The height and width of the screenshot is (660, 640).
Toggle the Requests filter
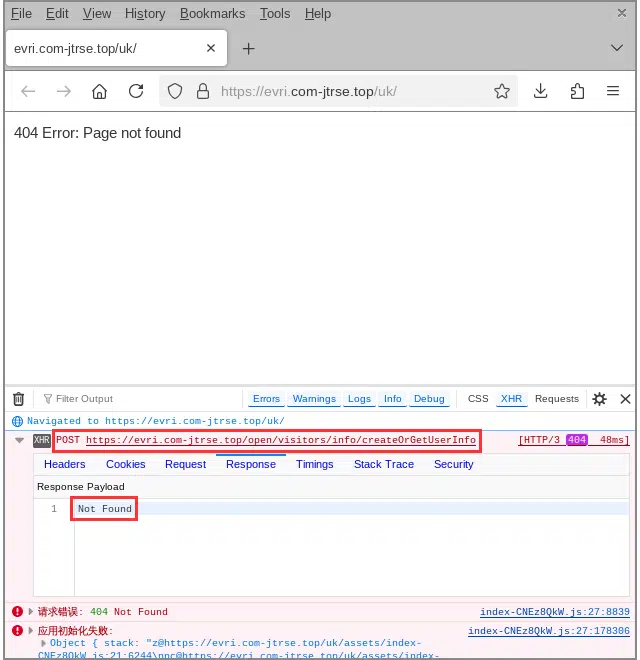pyautogui.click(x=557, y=399)
